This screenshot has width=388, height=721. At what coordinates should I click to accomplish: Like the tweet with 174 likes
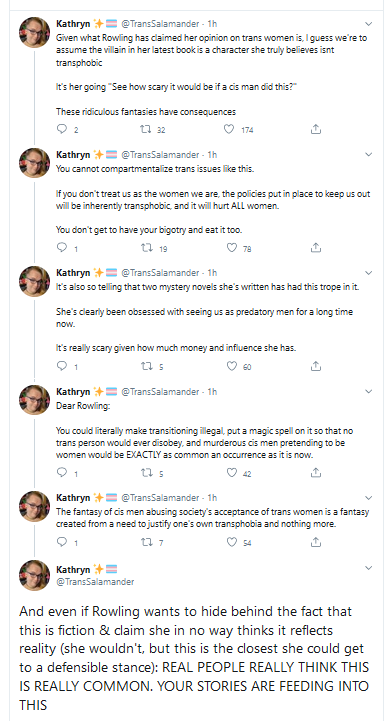pyautogui.click(x=229, y=129)
